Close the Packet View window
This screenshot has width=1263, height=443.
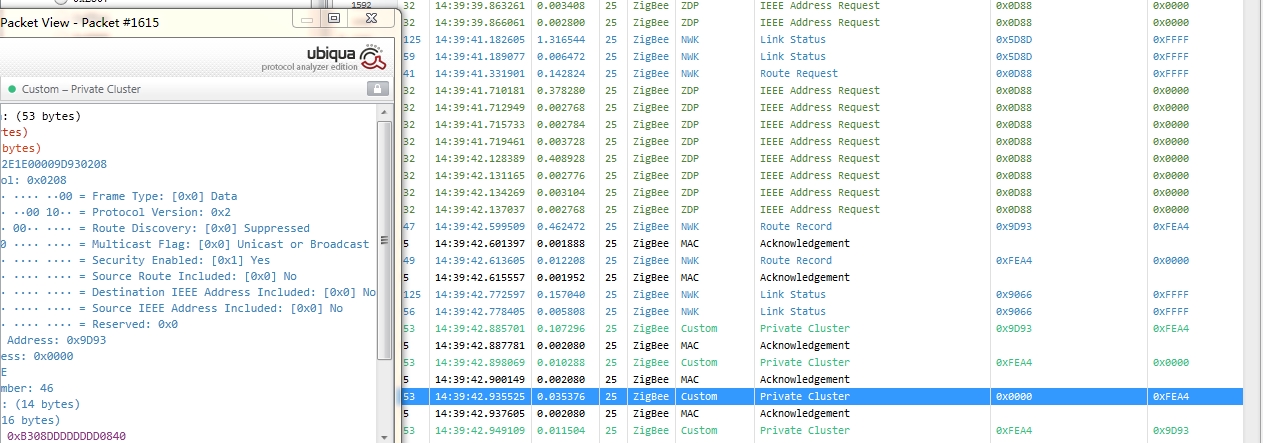pyautogui.click(x=371, y=18)
